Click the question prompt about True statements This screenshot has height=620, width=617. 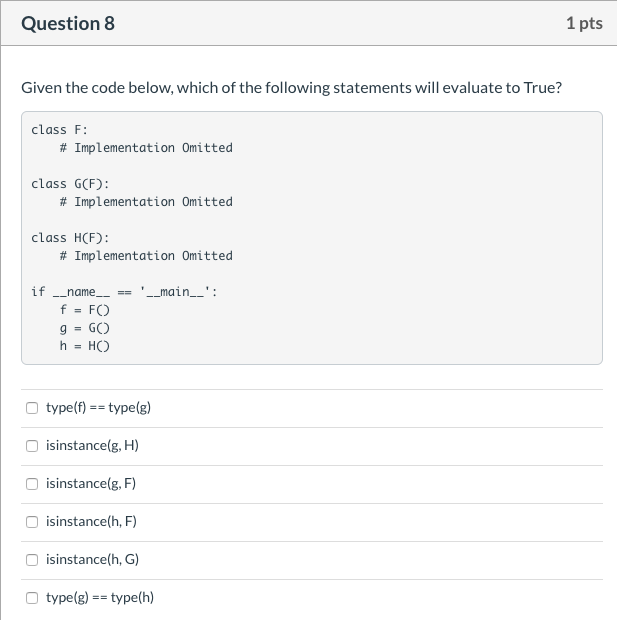(291, 87)
